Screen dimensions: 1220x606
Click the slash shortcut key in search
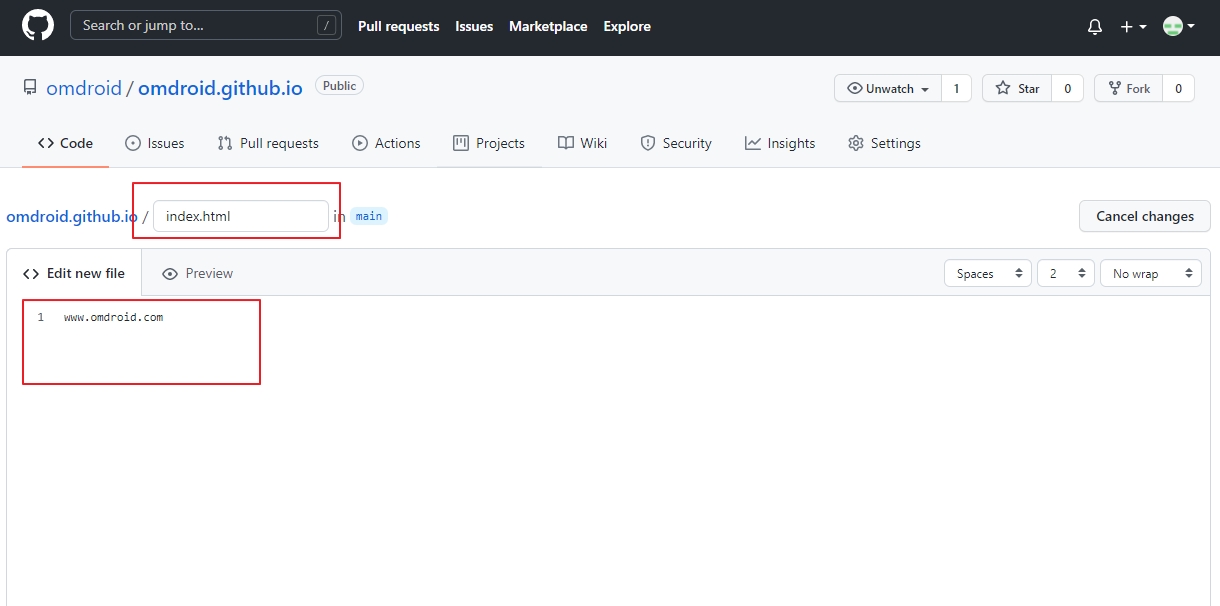point(326,26)
